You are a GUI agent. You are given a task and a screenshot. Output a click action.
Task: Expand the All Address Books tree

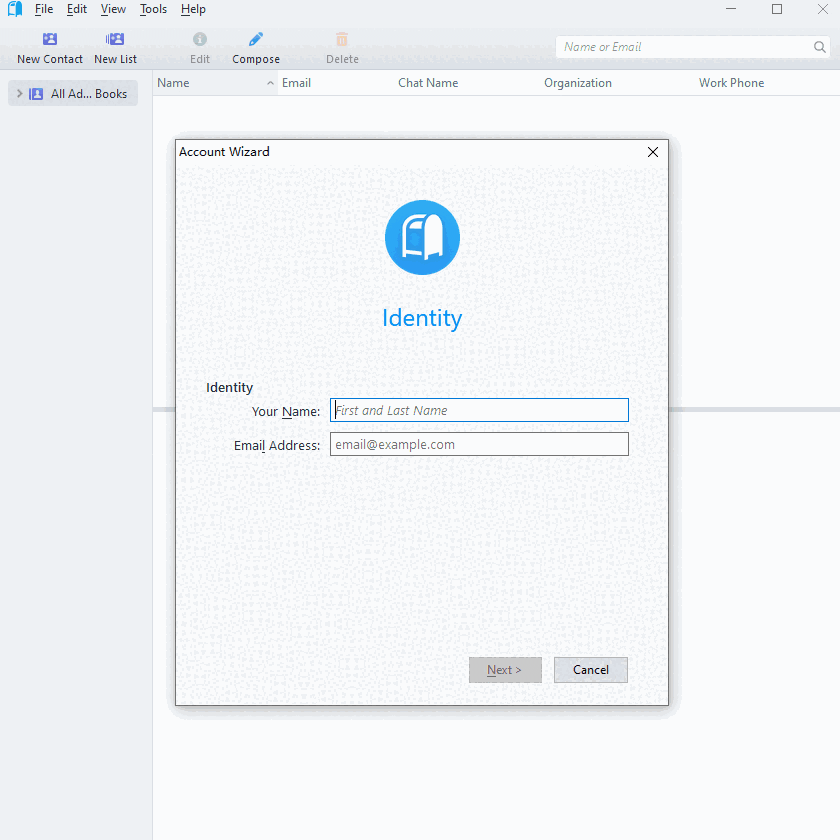19,94
